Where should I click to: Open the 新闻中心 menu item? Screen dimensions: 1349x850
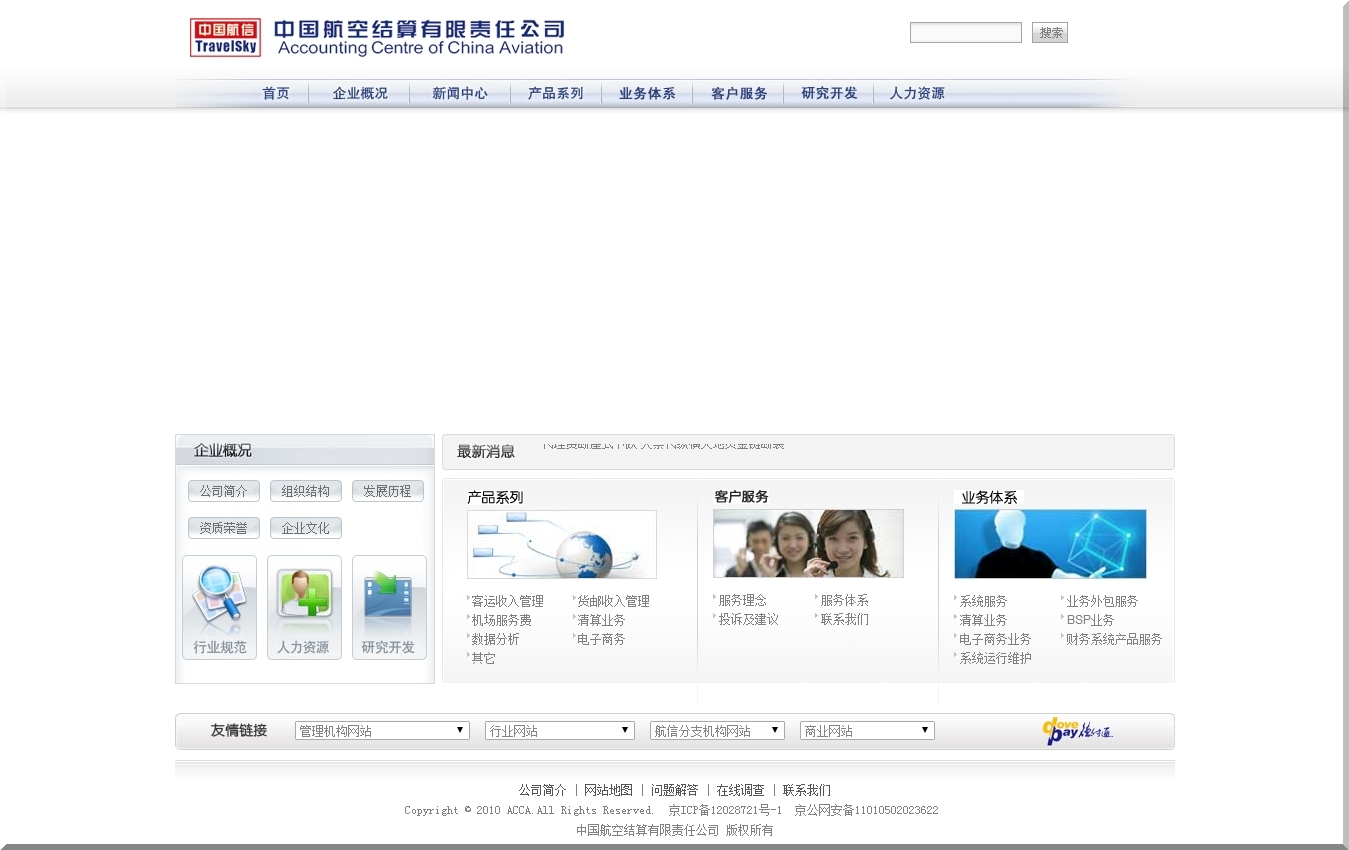(x=459, y=93)
